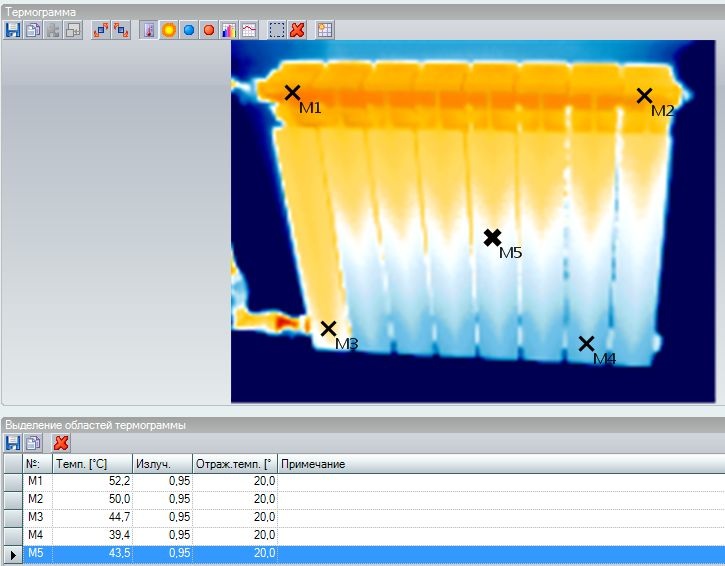Click the red X delete icon in the top toolbar
725x566 pixels.
[297, 30]
